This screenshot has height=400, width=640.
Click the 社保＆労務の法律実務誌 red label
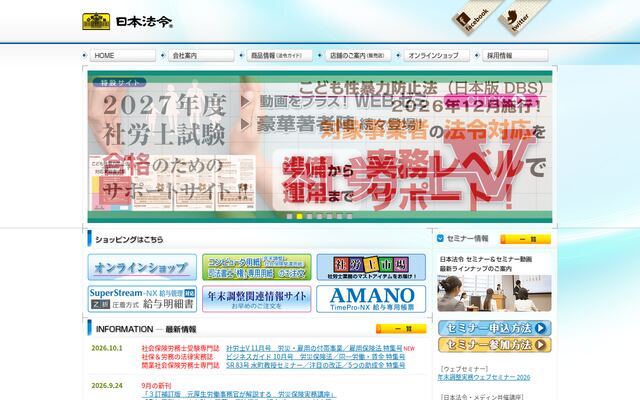[177, 357]
